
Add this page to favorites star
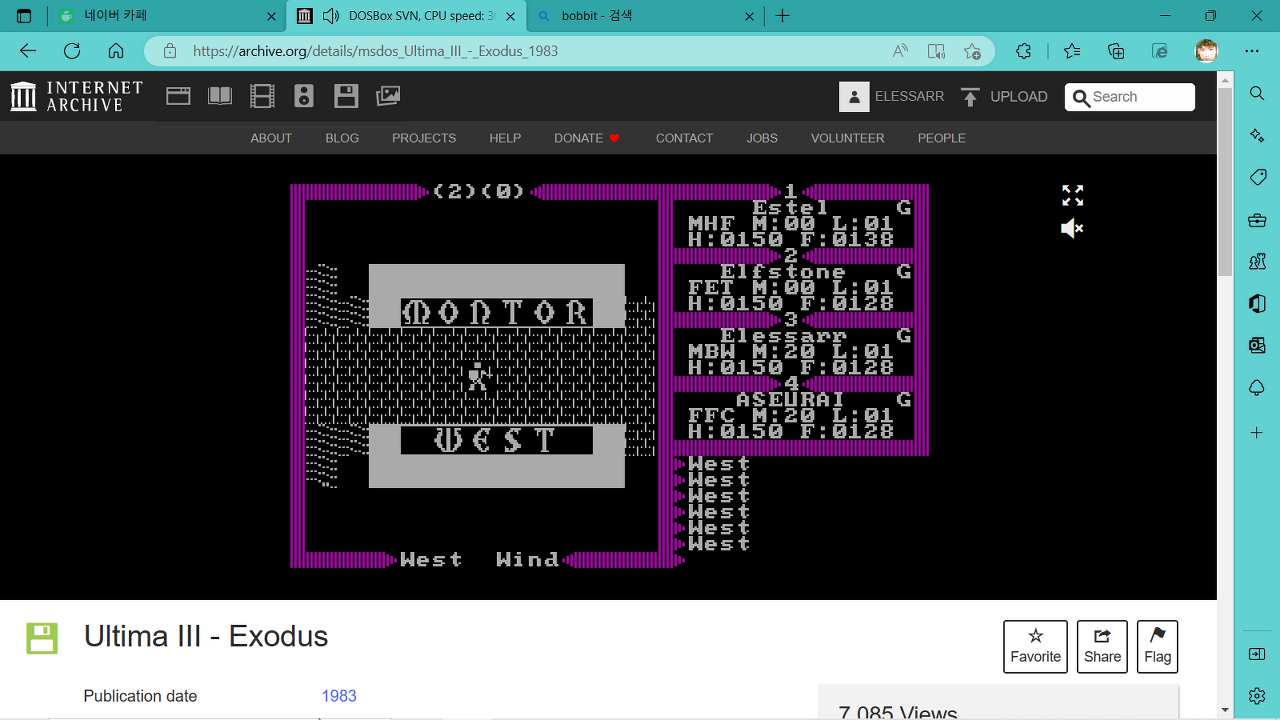click(x=972, y=51)
